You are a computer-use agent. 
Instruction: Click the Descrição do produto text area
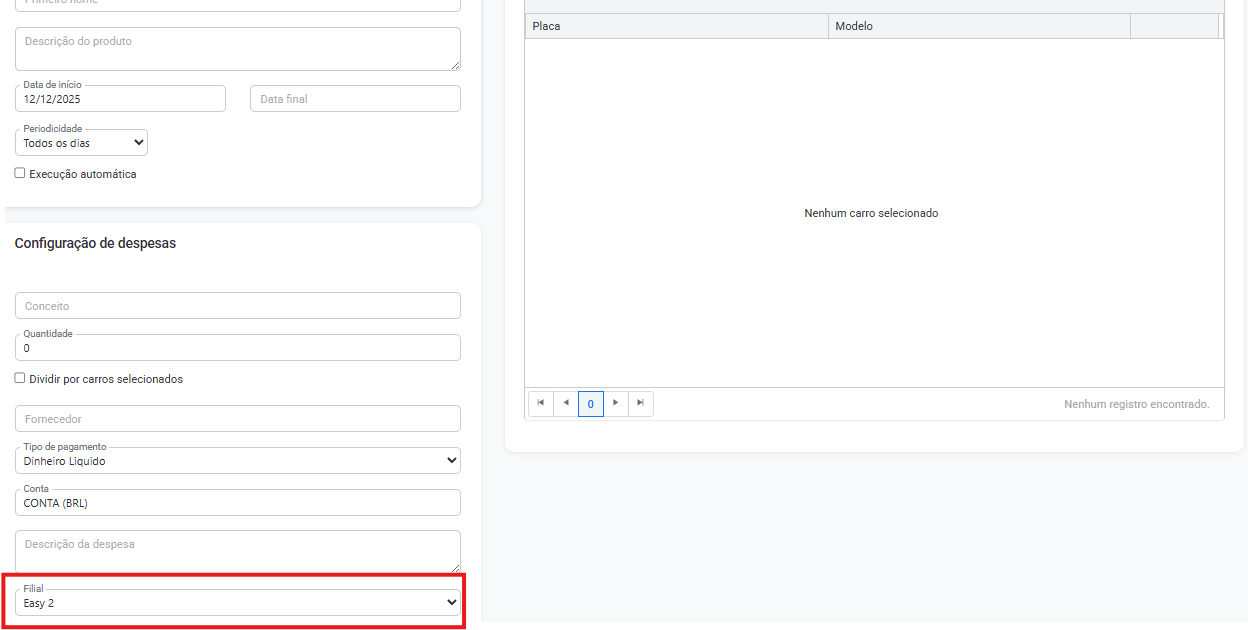[x=238, y=49]
